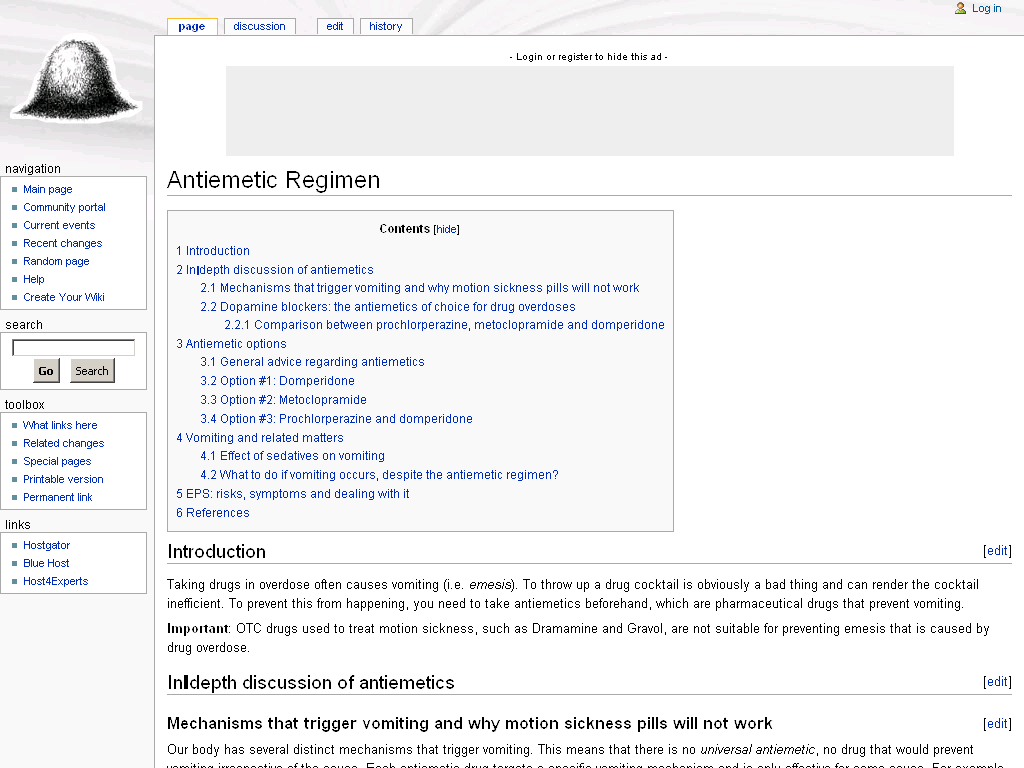The width and height of the screenshot is (1024, 768).
Task: Jump to 3.2 Option #1: Domperidone
Action: (278, 381)
